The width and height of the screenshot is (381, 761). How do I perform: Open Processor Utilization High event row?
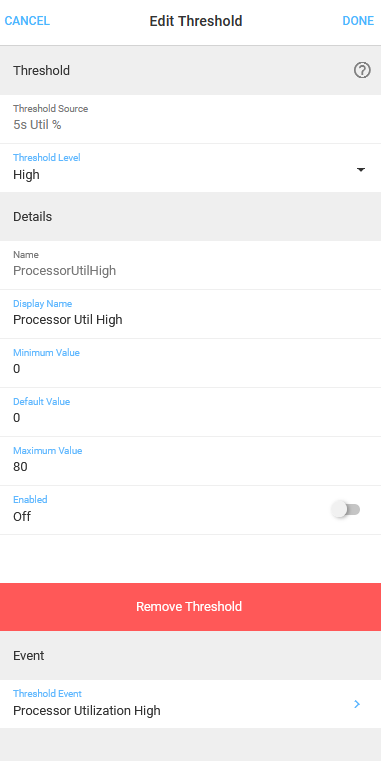tap(190, 704)
